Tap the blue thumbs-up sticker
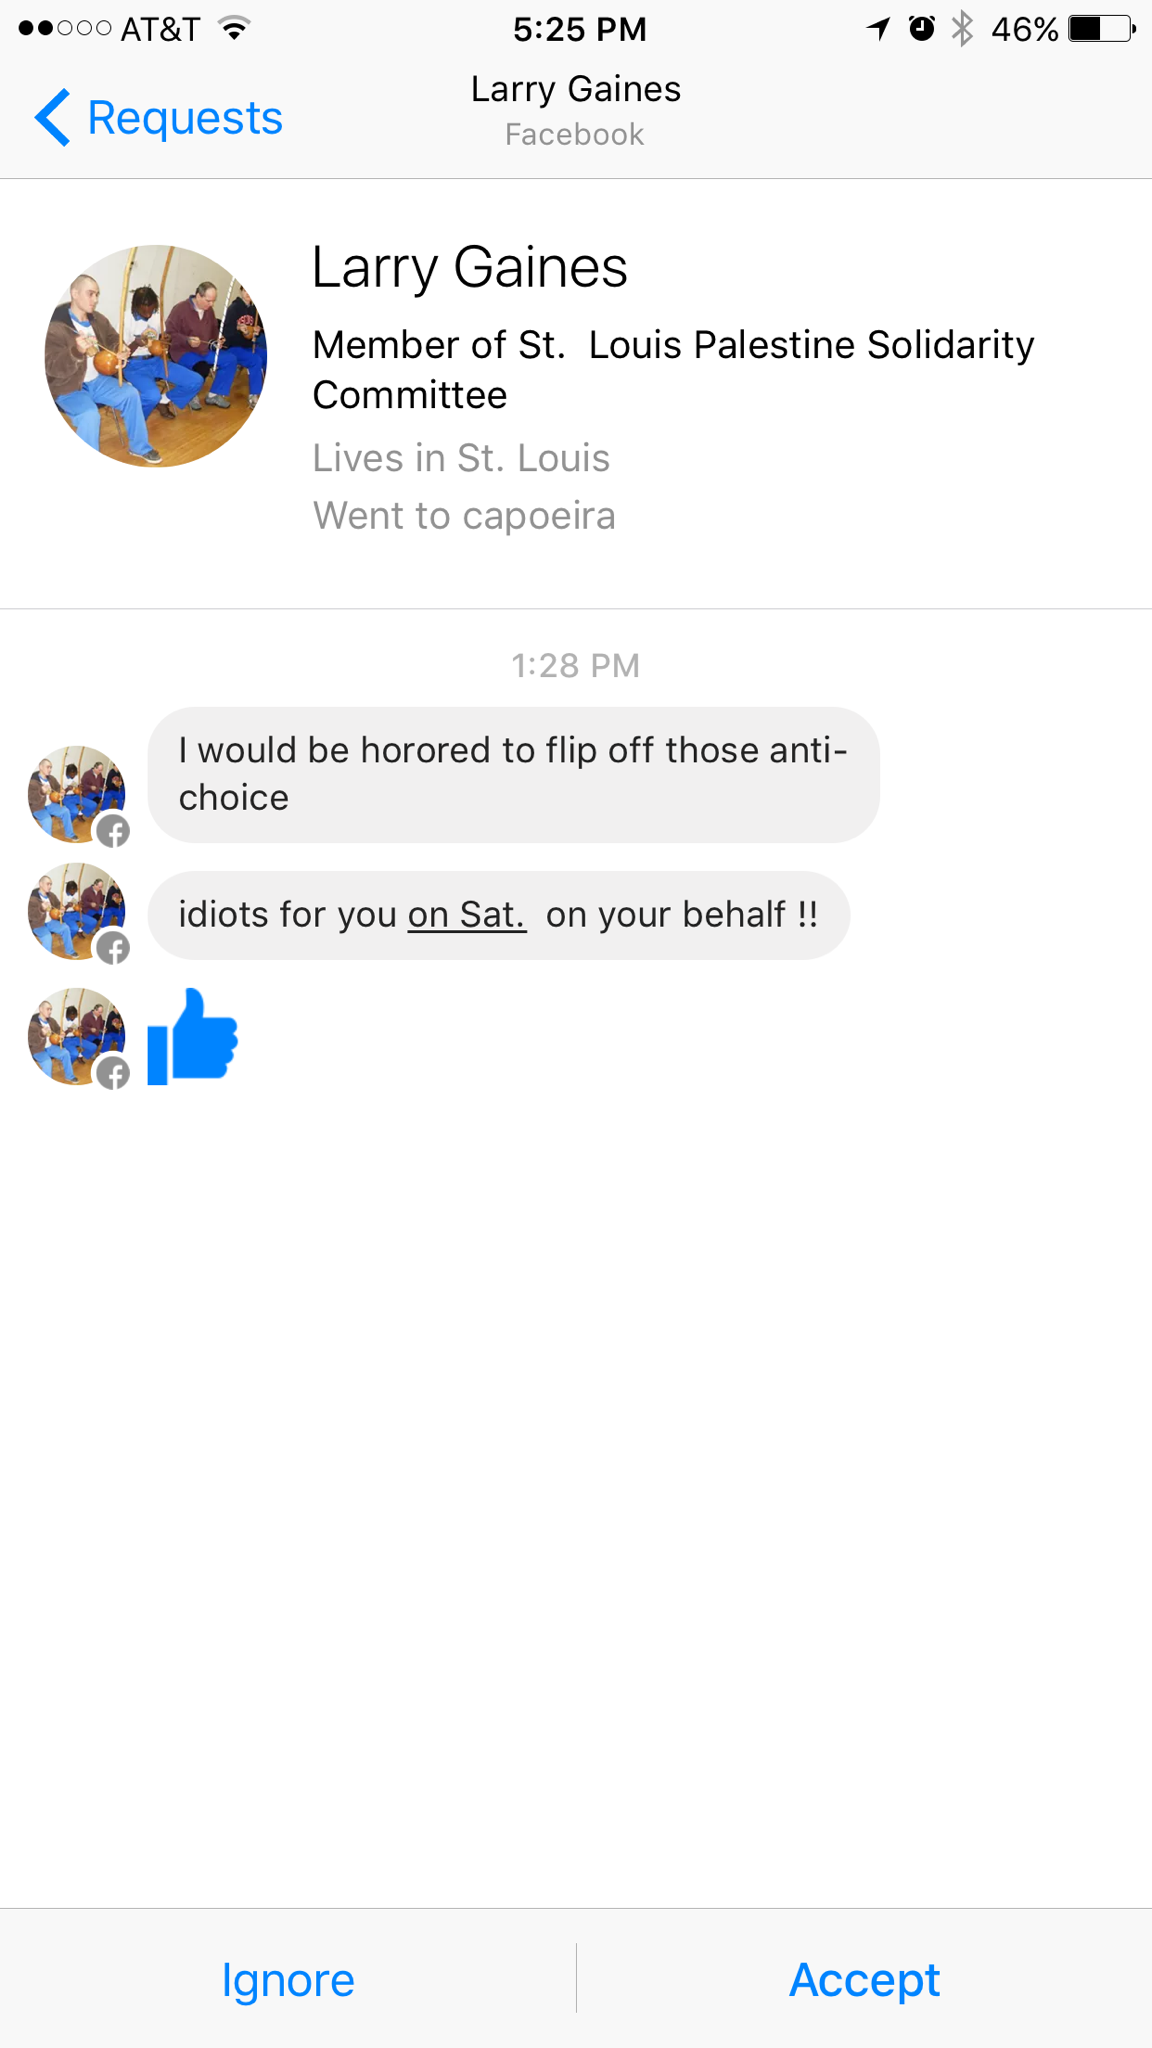This screenshot has height=2048, width=1152. [192, 1036]
